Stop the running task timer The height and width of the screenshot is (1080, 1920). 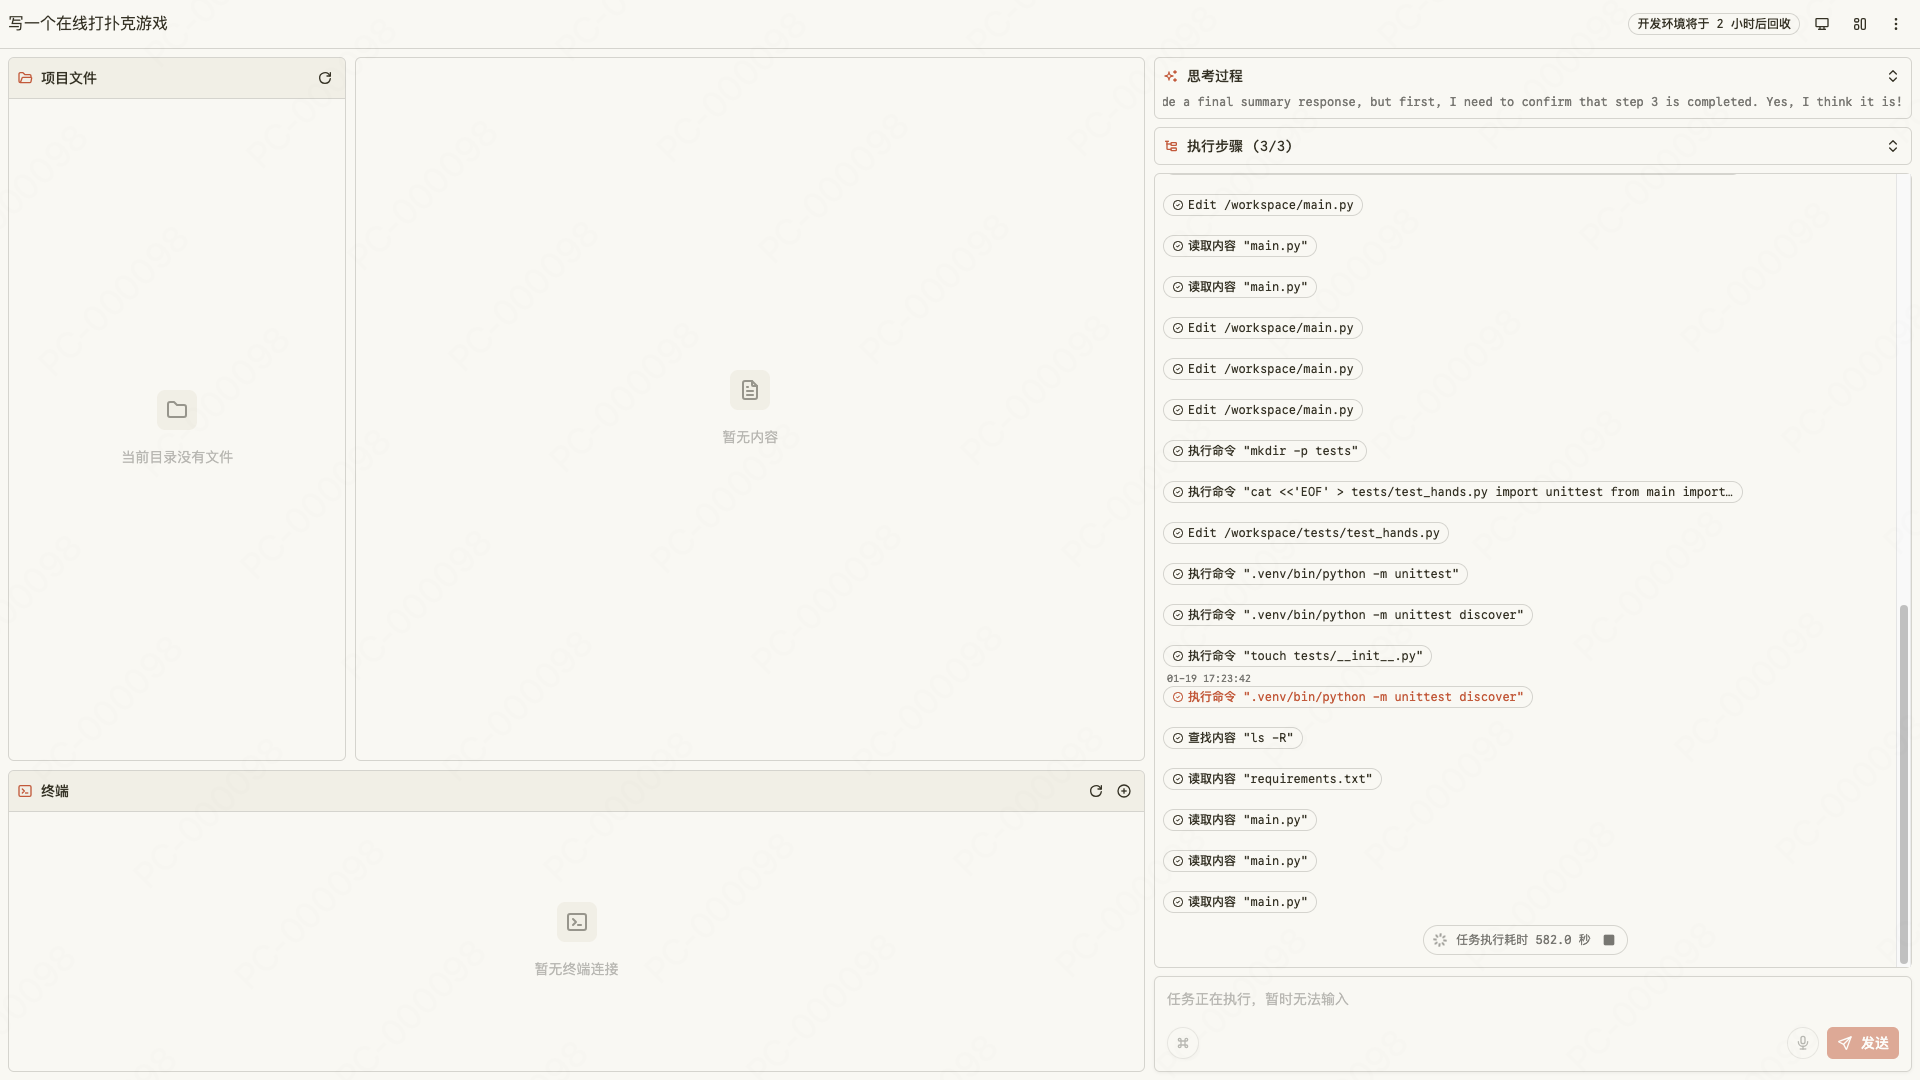click(1609, 940)
